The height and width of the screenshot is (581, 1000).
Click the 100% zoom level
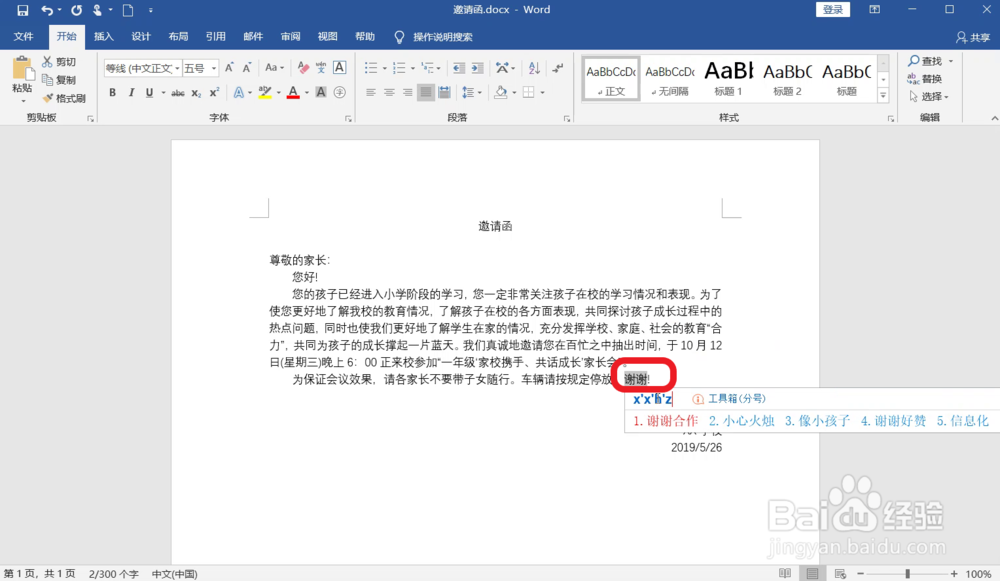[978, 574]
